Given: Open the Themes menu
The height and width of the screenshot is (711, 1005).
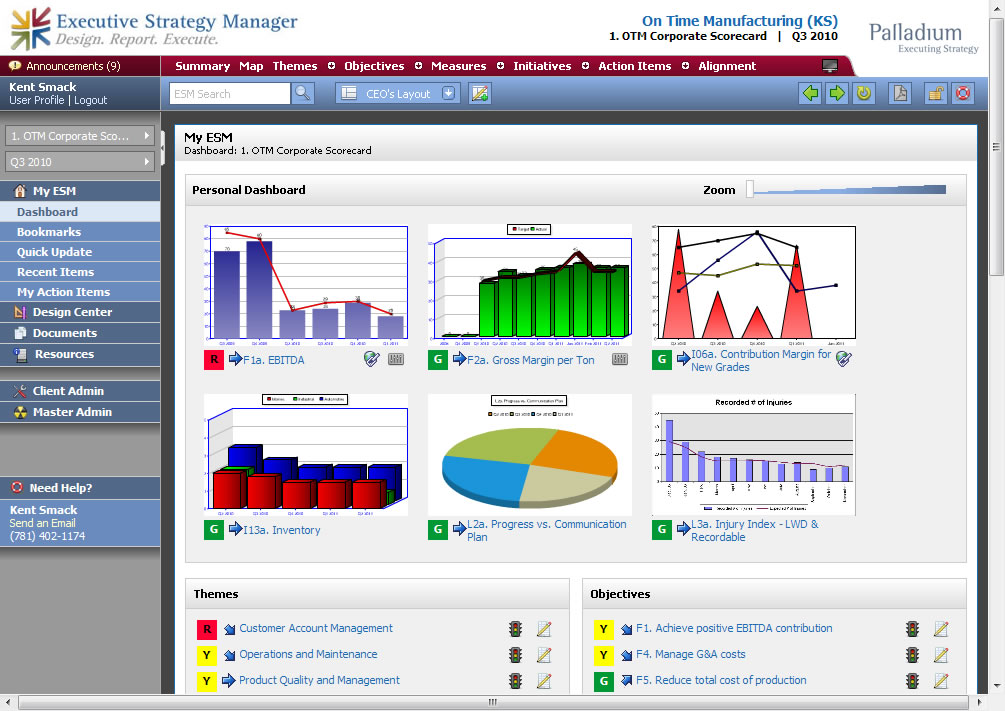Looking at the screenshot, I should 295,66.
